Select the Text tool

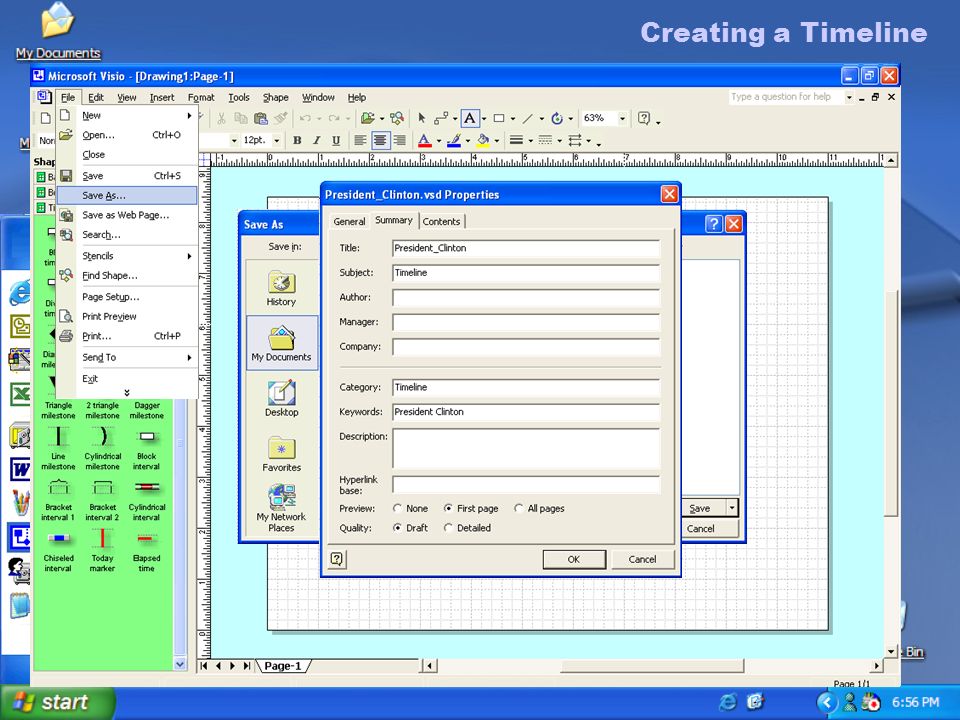tap(470, 118)
